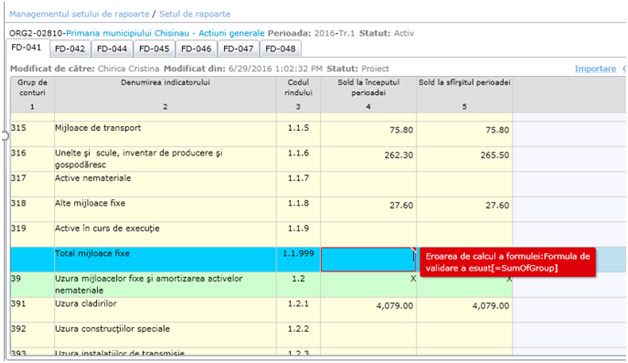Click end-period cell for Alte mijloace fixe

(x=465, y=209)
